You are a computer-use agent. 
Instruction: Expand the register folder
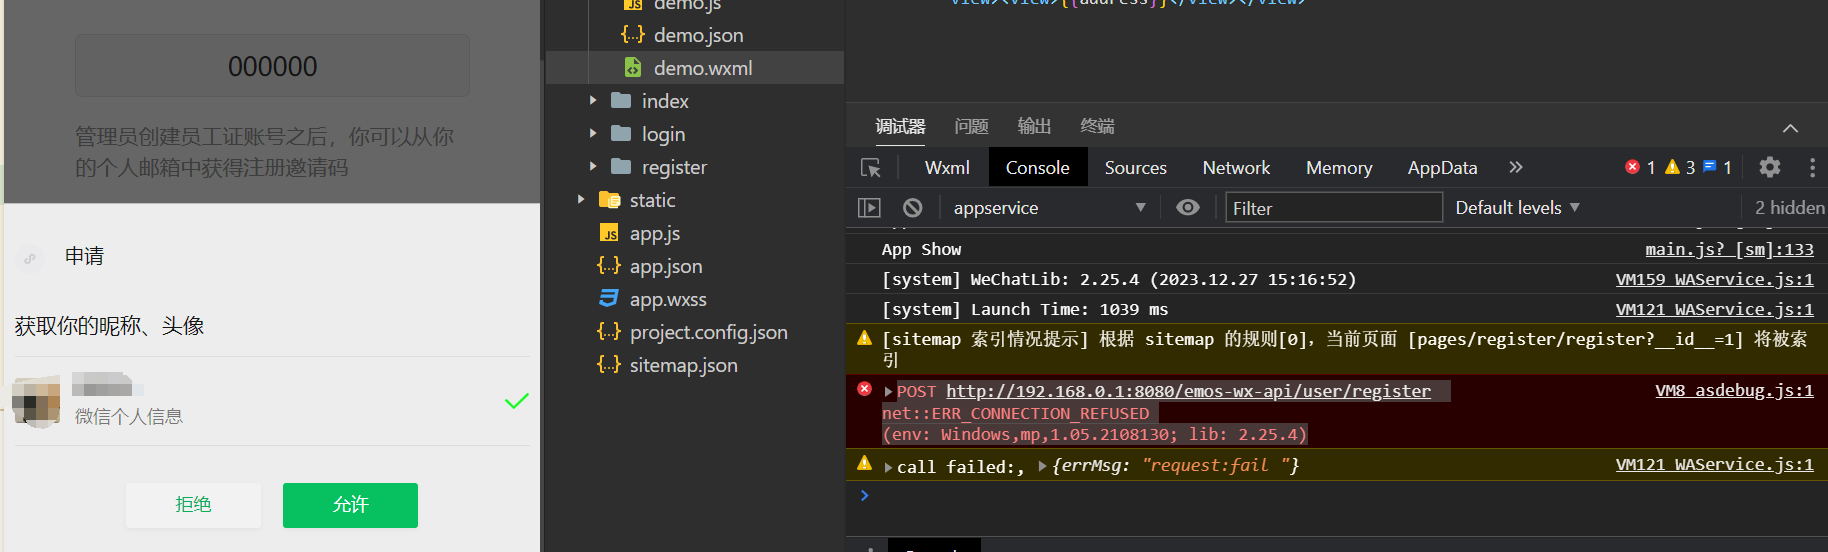pos(593,167)
